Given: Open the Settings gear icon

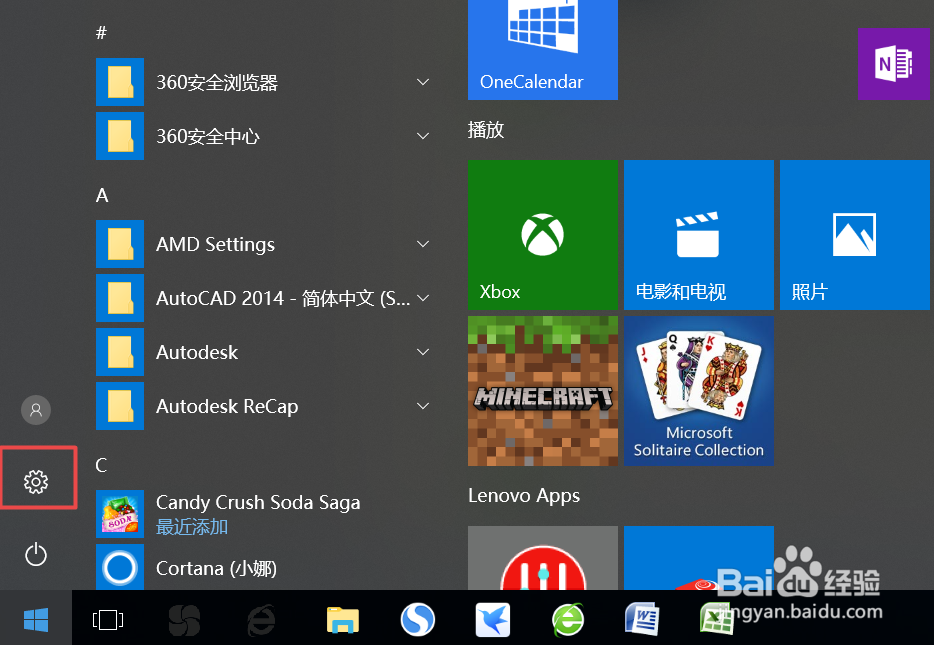Looking at the screenshot, I should 36,481.
